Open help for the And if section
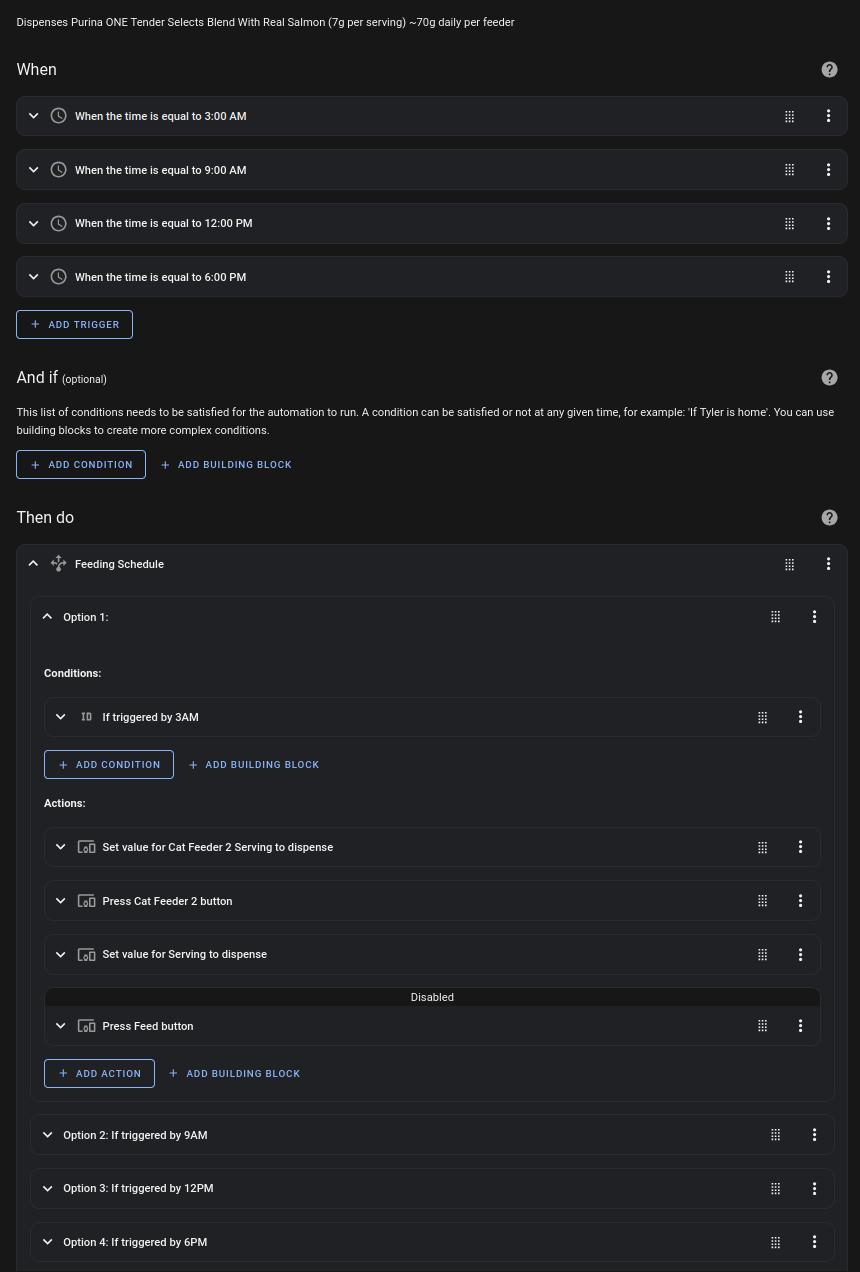This screenshot has width=860, height=1272. coord(829,377)
